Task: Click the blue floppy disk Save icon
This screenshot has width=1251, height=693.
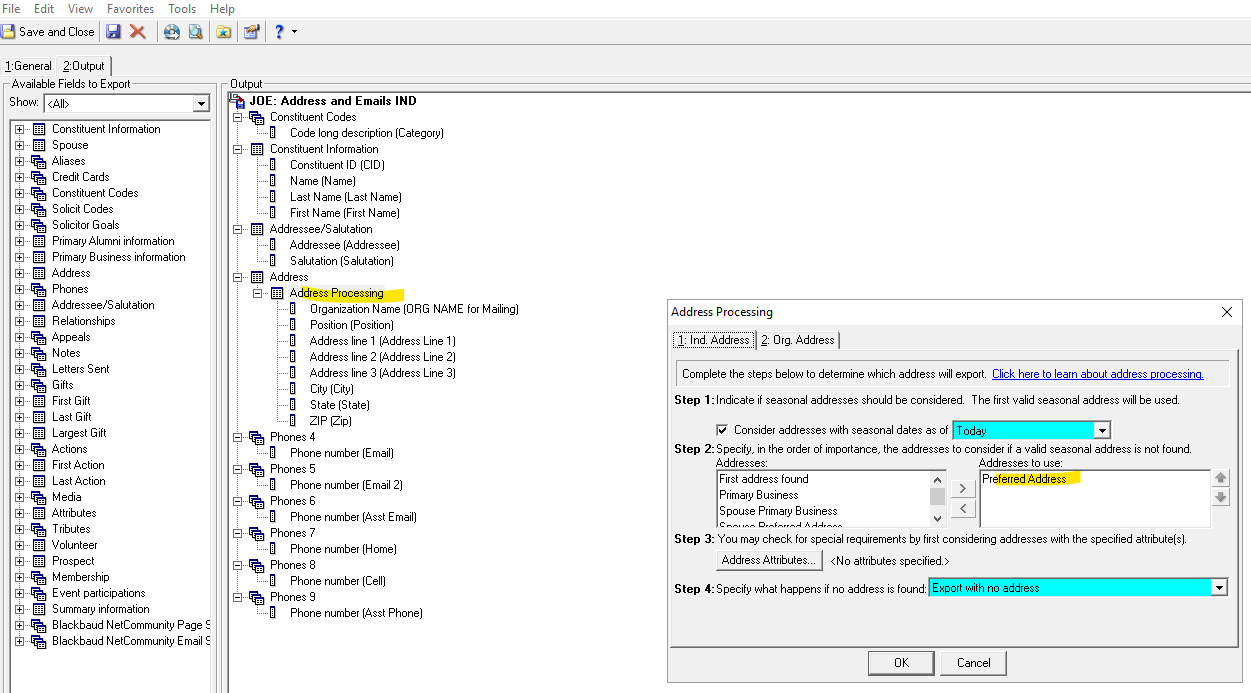Action: click(113, 32)
